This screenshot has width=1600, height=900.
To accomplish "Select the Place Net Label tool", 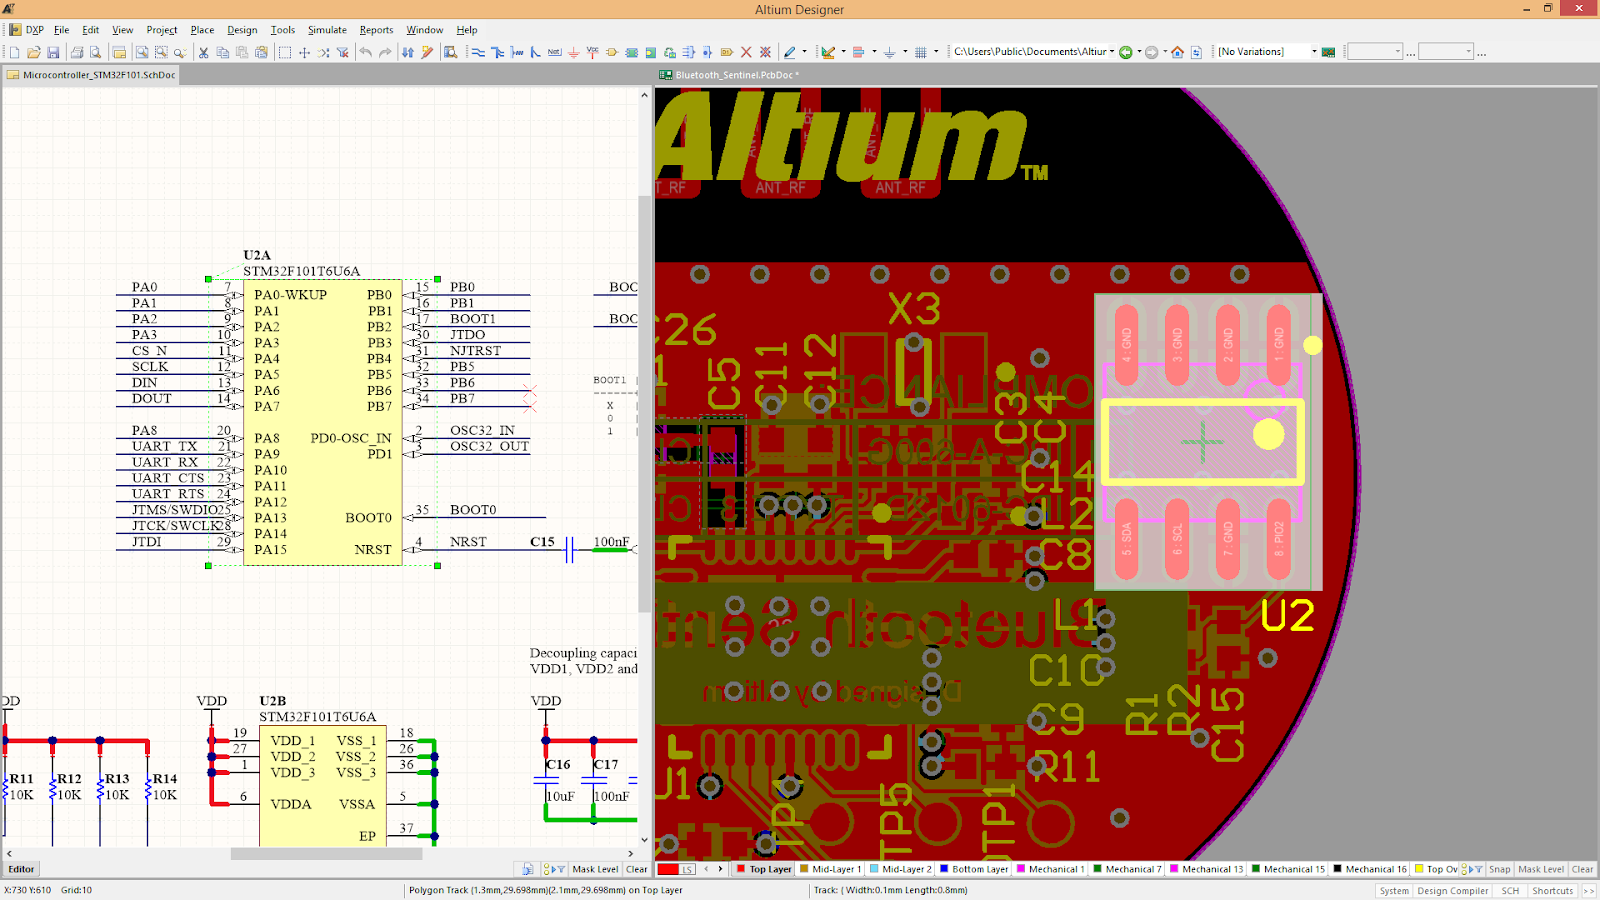I will [554, 52].
